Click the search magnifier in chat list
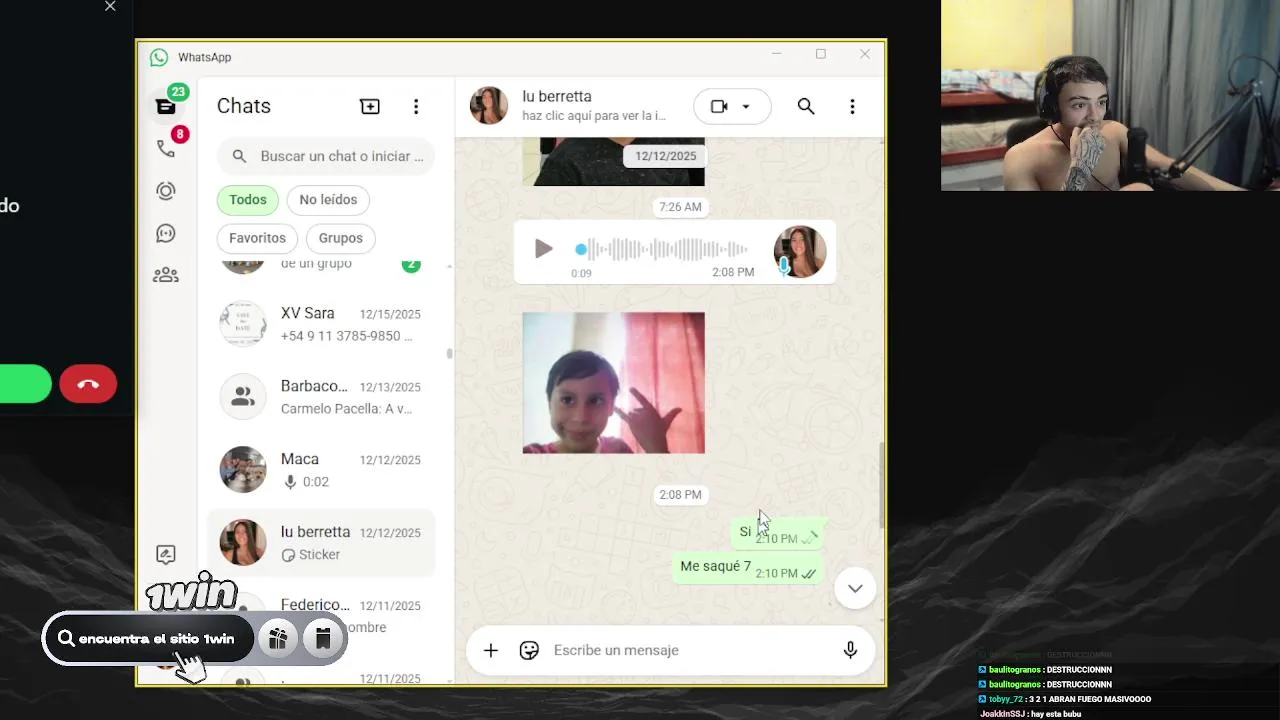The image size is (1280, 720). point(239,156)
